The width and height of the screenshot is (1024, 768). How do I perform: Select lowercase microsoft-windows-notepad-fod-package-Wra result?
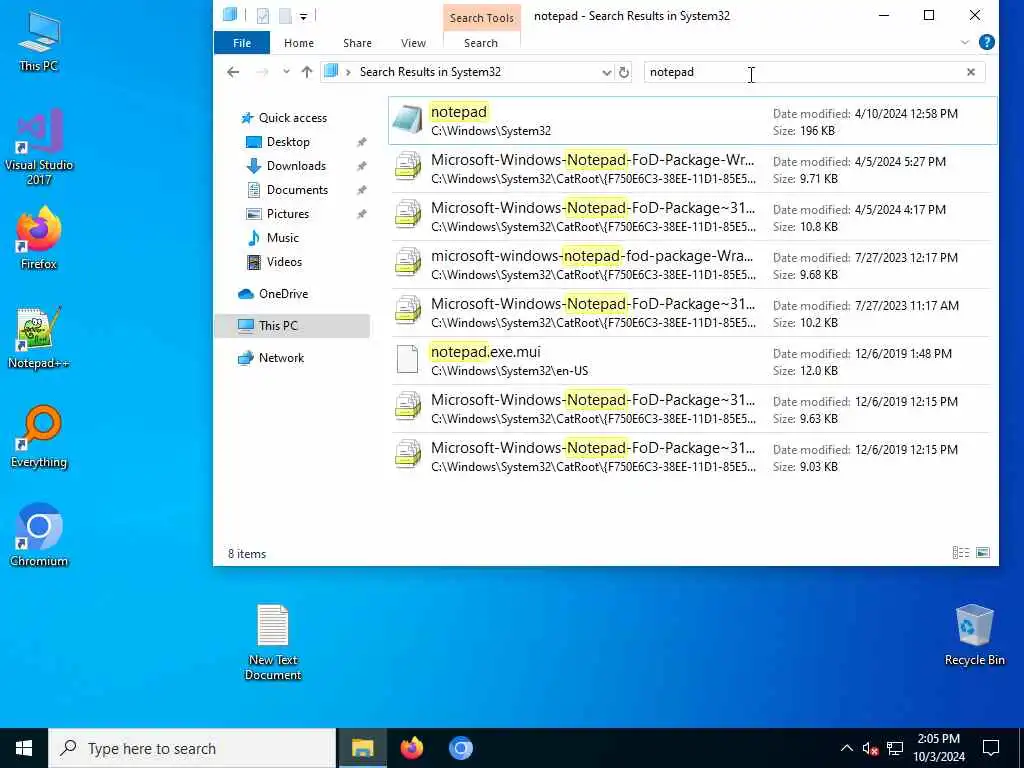692,265
